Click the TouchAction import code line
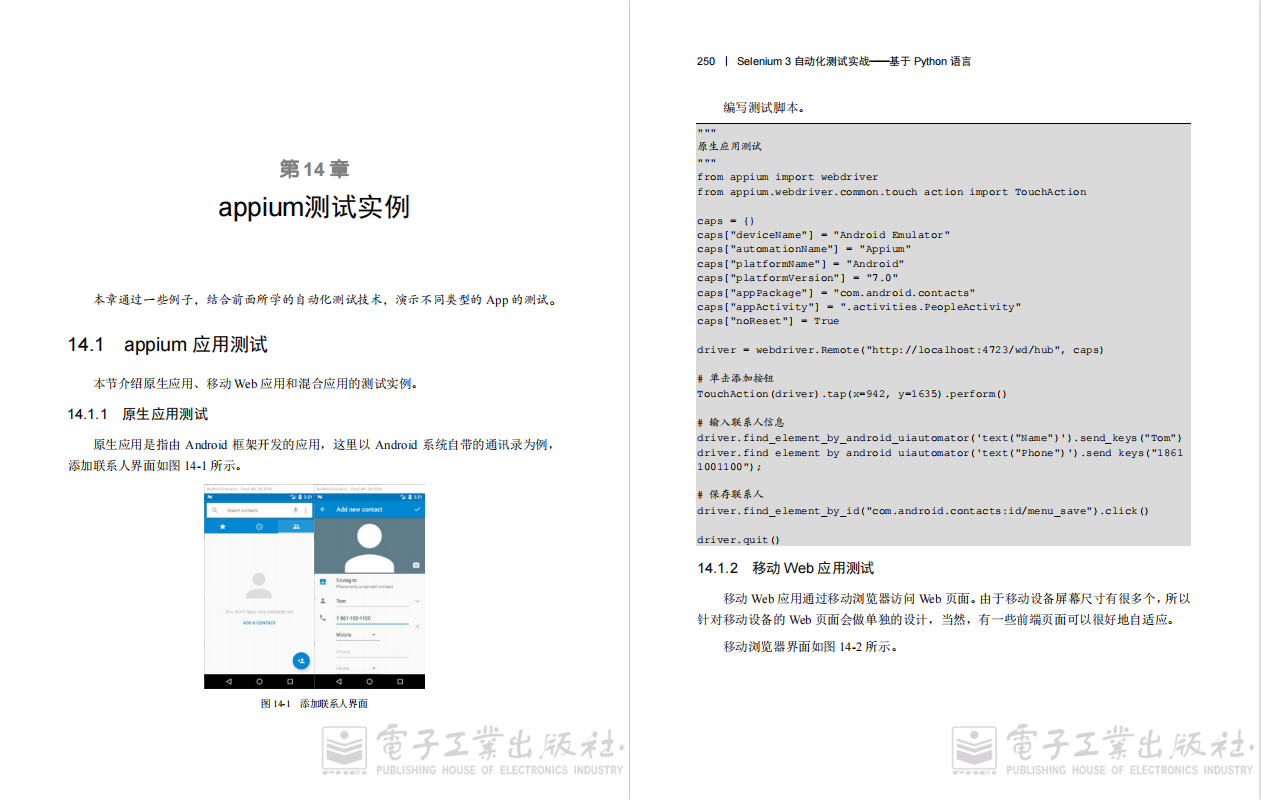Viewport: 1261px width, 800px height. tap(892, 192)
